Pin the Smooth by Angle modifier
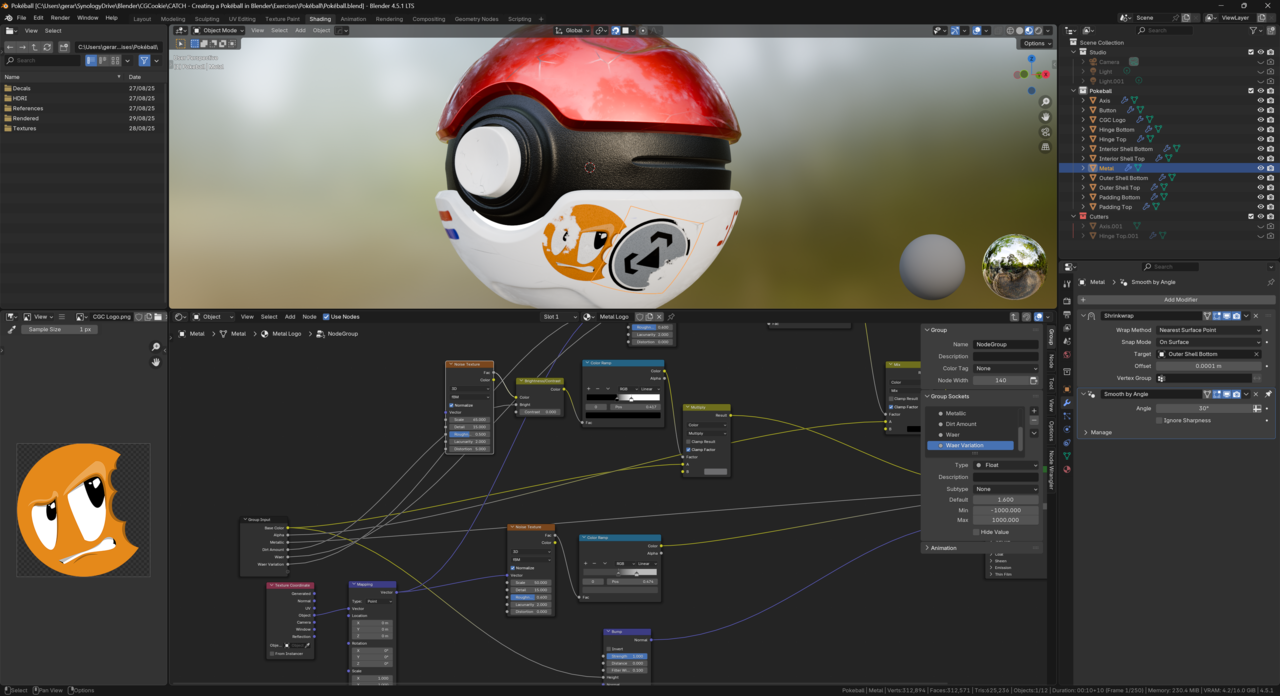The width and height of the screenshot is (1280, 696). pyautogui.click(x=1268, y=394)
